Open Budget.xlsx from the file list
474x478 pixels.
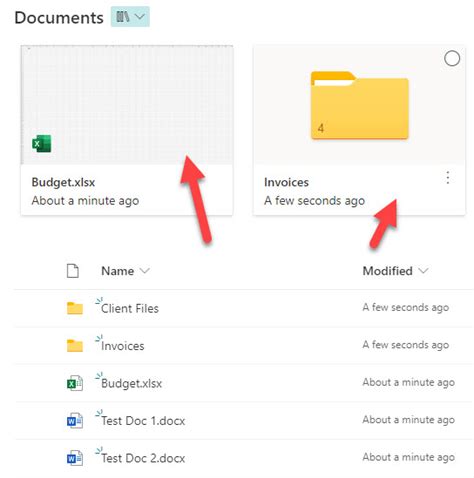pyautogui.click(x=131, y=383)
